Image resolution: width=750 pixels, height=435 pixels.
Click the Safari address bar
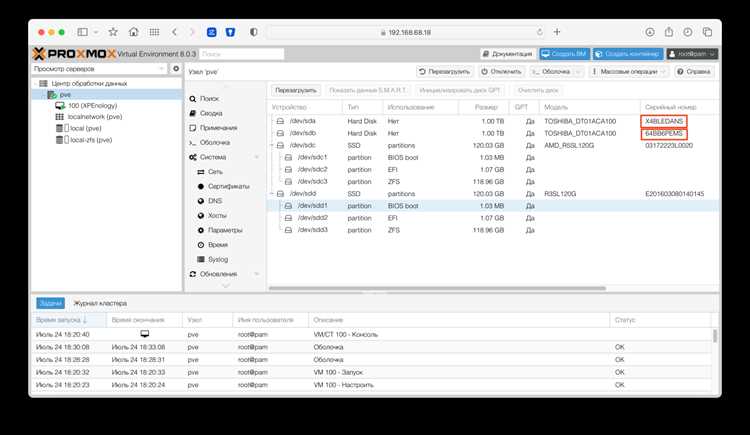pyautogui.click(x=406, y=32)
